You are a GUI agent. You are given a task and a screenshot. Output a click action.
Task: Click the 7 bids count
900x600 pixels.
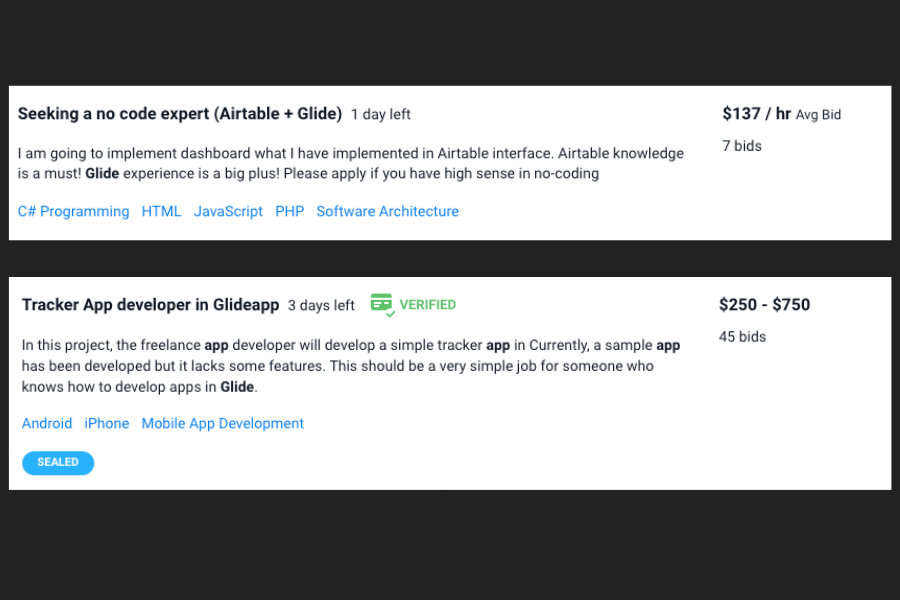coord(742,146)
